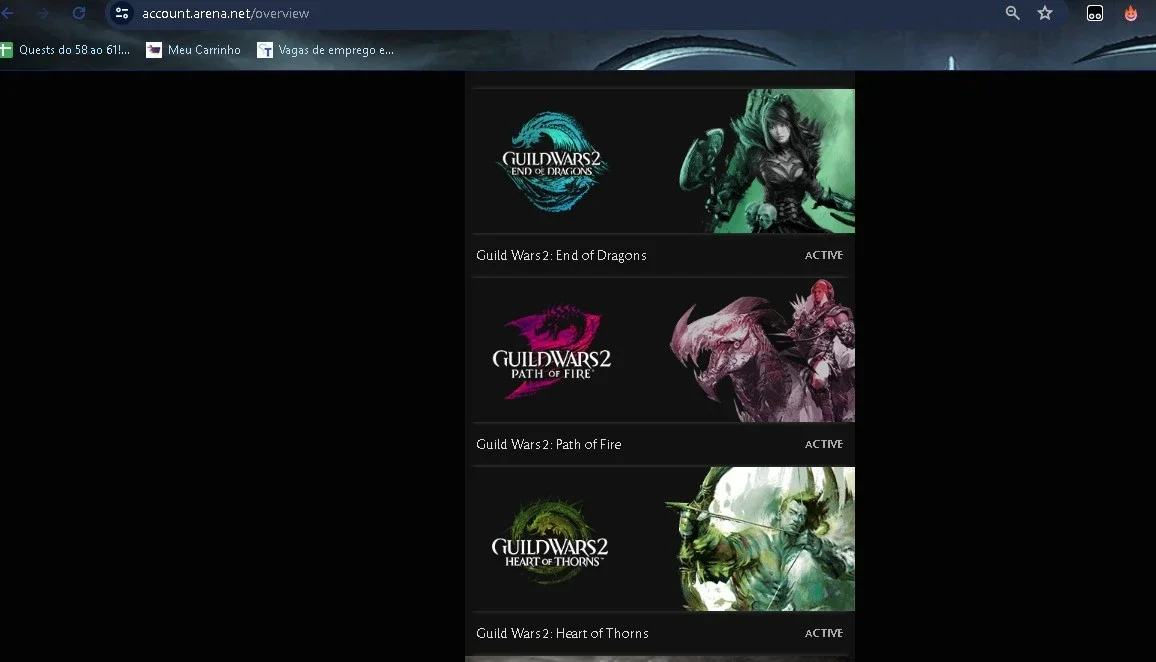Screen dimensions: 1156x662
Task: Select 'Guild Wars 2: Heart of Thorns' title text
Action: pos(563,633)
